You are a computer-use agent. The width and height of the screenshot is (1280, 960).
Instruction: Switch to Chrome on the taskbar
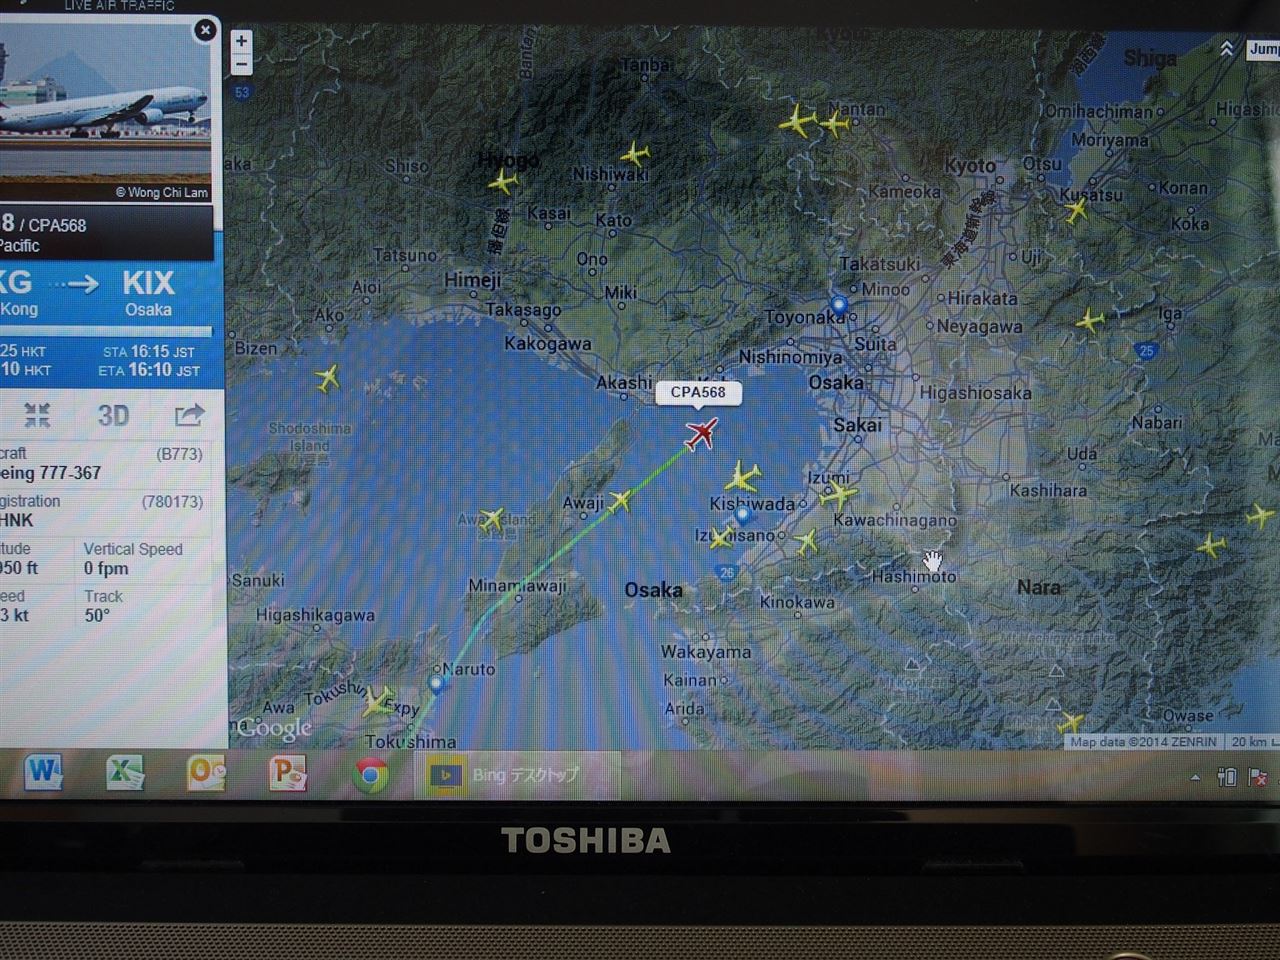[370, 775]
